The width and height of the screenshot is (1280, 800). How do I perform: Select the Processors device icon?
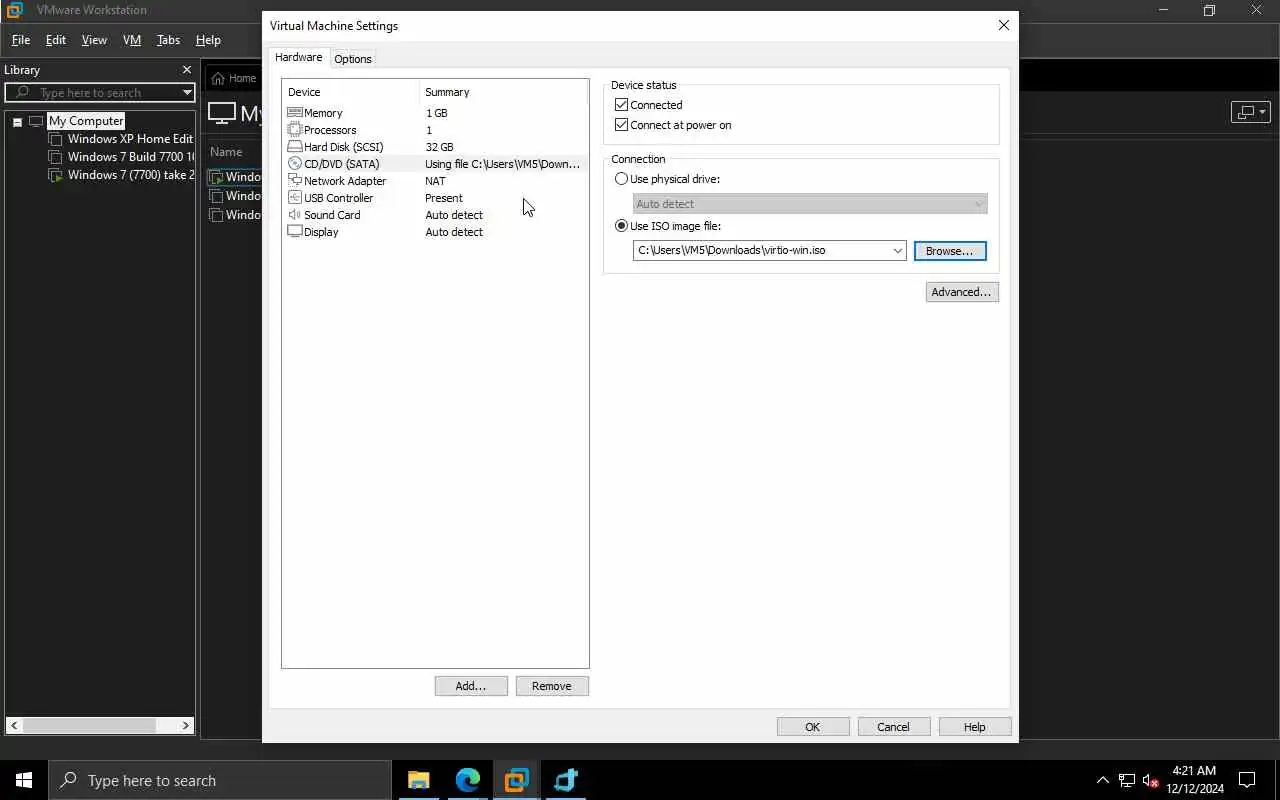pyautogui.click(x=295, y=130)
